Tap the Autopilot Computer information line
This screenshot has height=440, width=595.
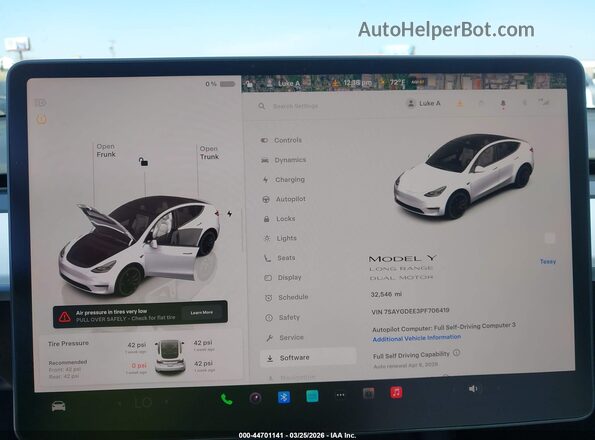(x=444, y=327)
